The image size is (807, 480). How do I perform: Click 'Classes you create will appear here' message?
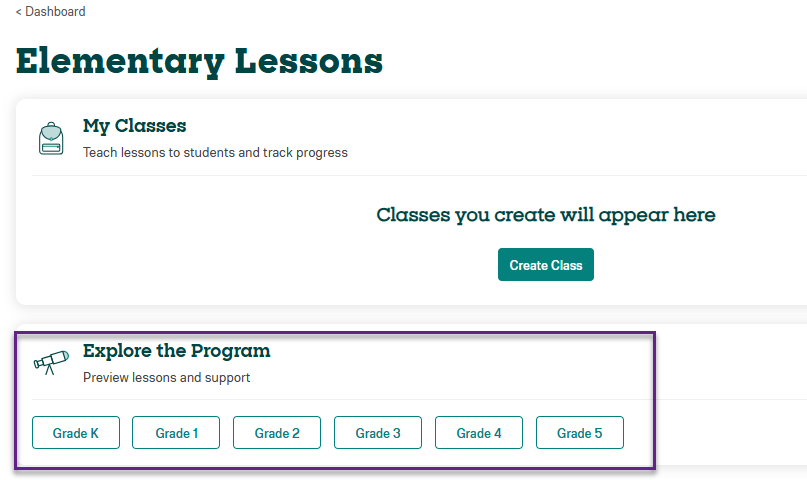[546, 215]
